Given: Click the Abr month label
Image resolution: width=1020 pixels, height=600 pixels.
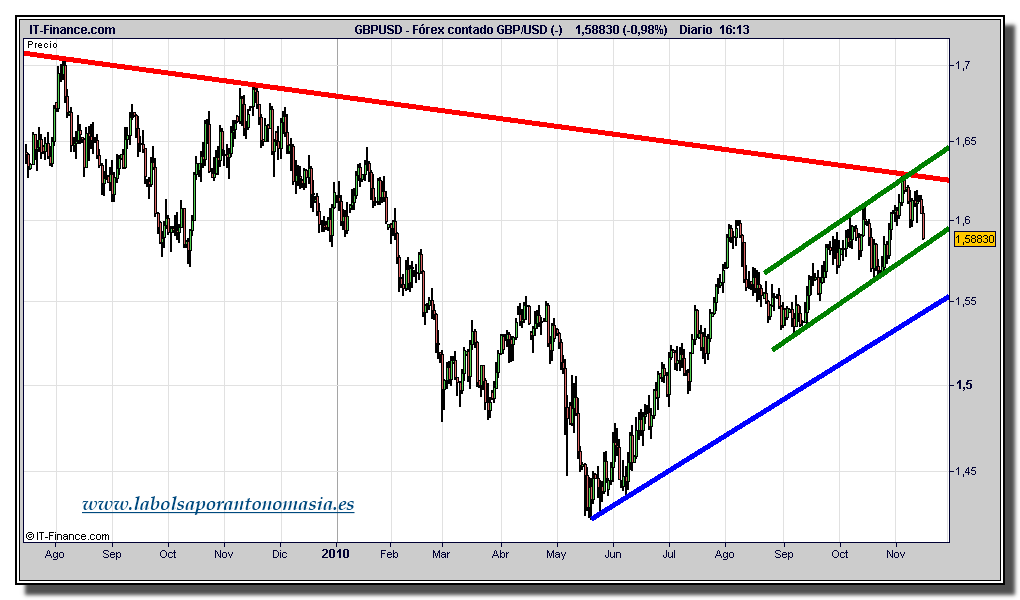Looking at the screenshot, I should click(500, 554).
